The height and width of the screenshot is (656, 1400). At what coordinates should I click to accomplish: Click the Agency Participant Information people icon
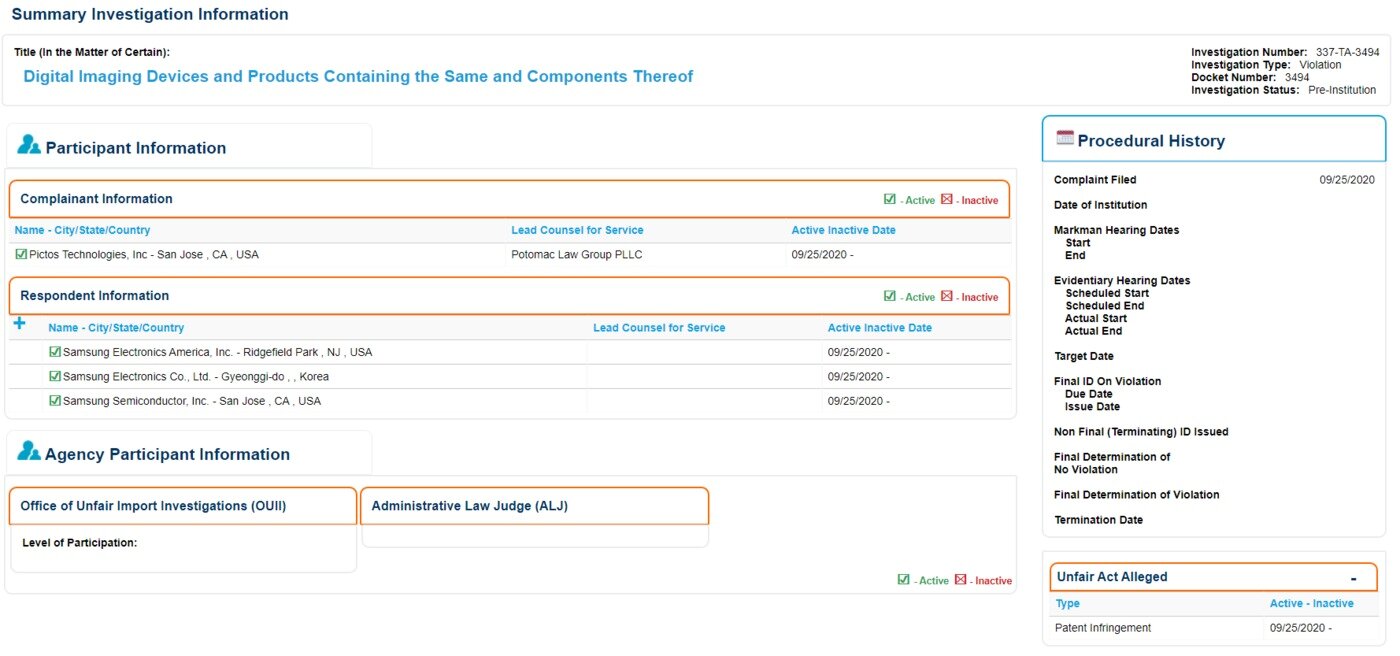tap(29, 451)
